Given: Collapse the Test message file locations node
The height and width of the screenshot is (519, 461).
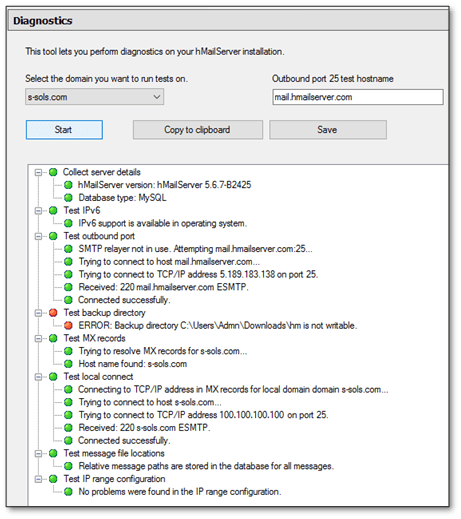Looking at the screenshot, I should click(x=39, y=453).
